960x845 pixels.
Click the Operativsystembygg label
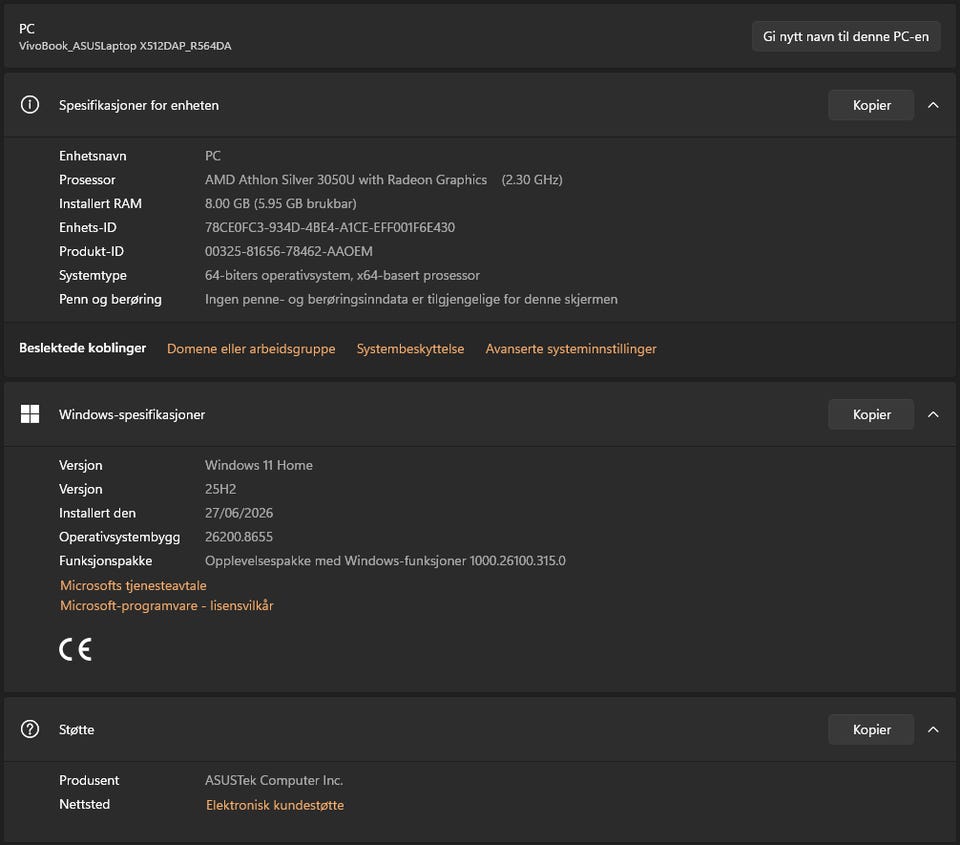(119, 537)
